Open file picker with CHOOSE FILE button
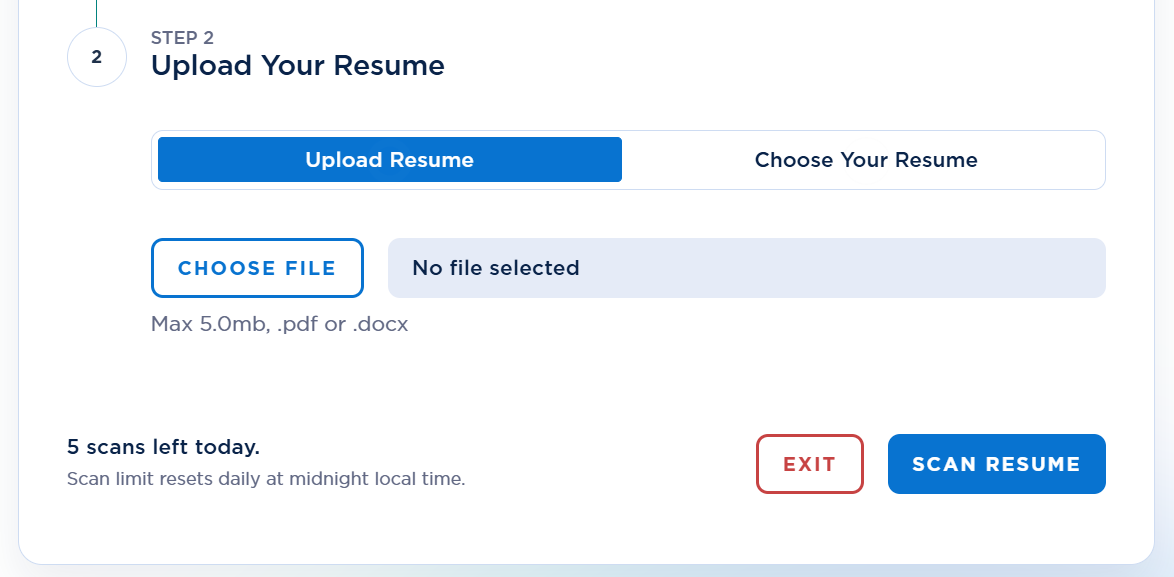The image size is (1174, 577). 257,268
